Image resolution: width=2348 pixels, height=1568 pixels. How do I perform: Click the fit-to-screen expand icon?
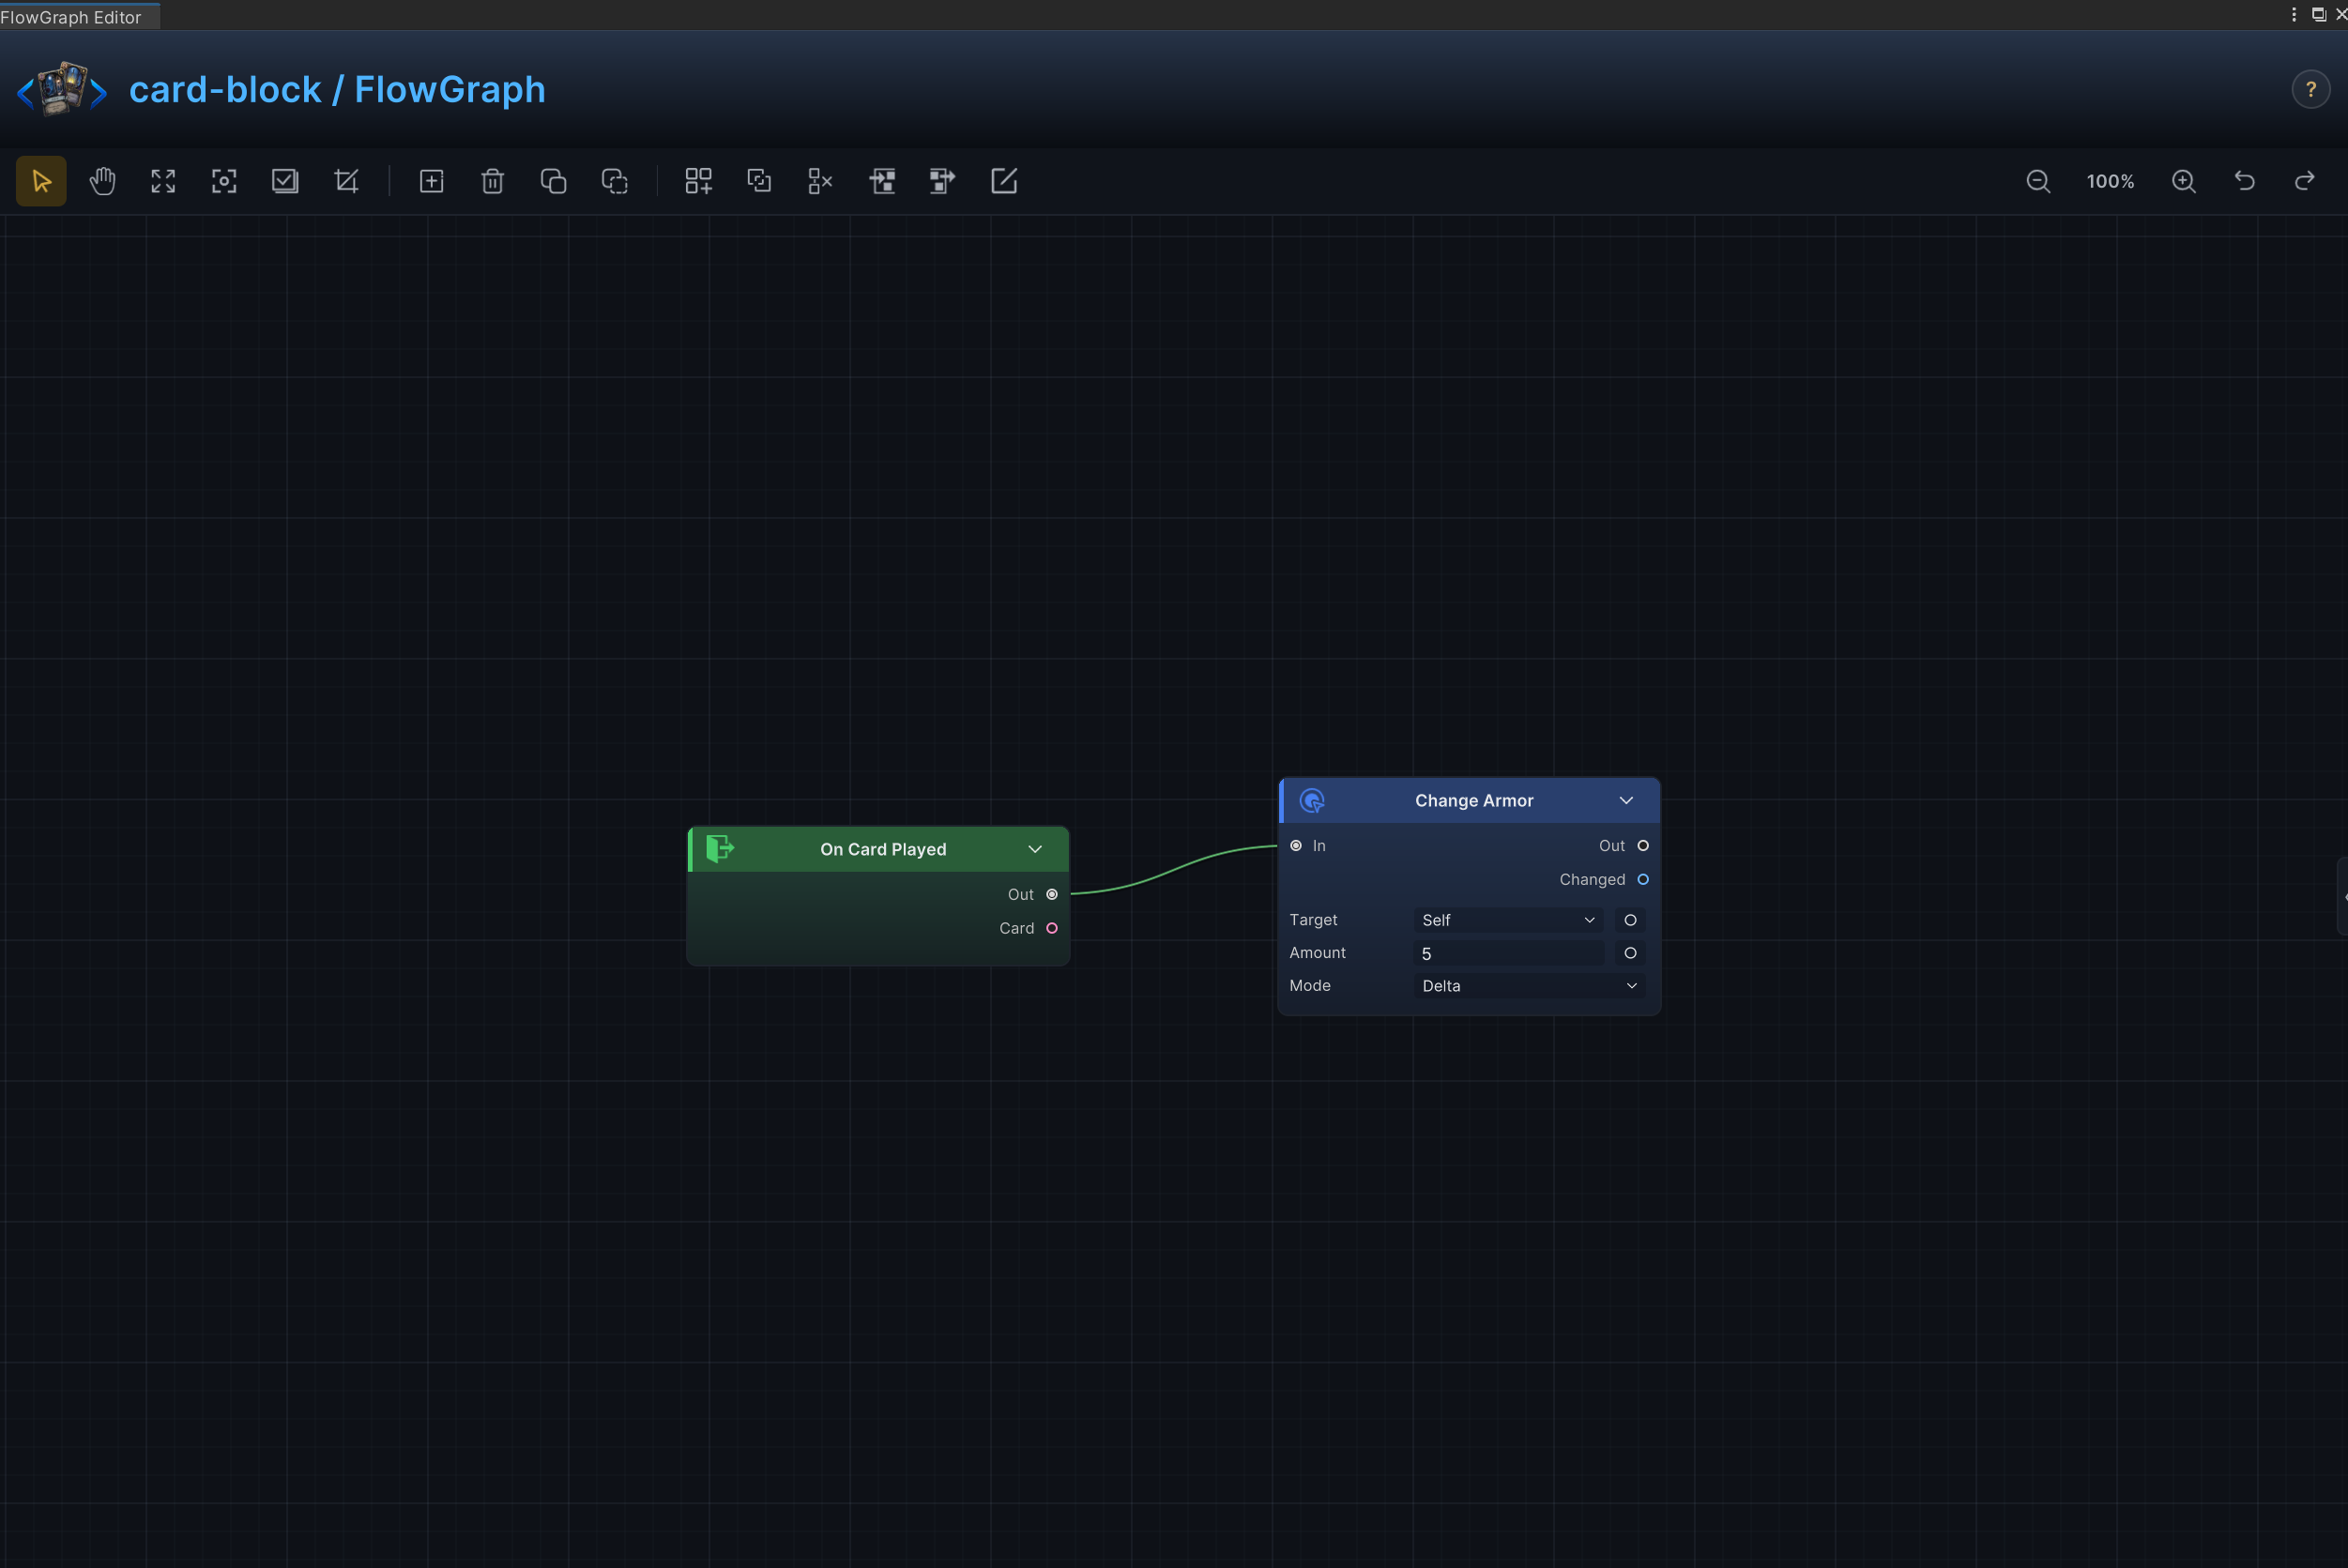[163, 181]
